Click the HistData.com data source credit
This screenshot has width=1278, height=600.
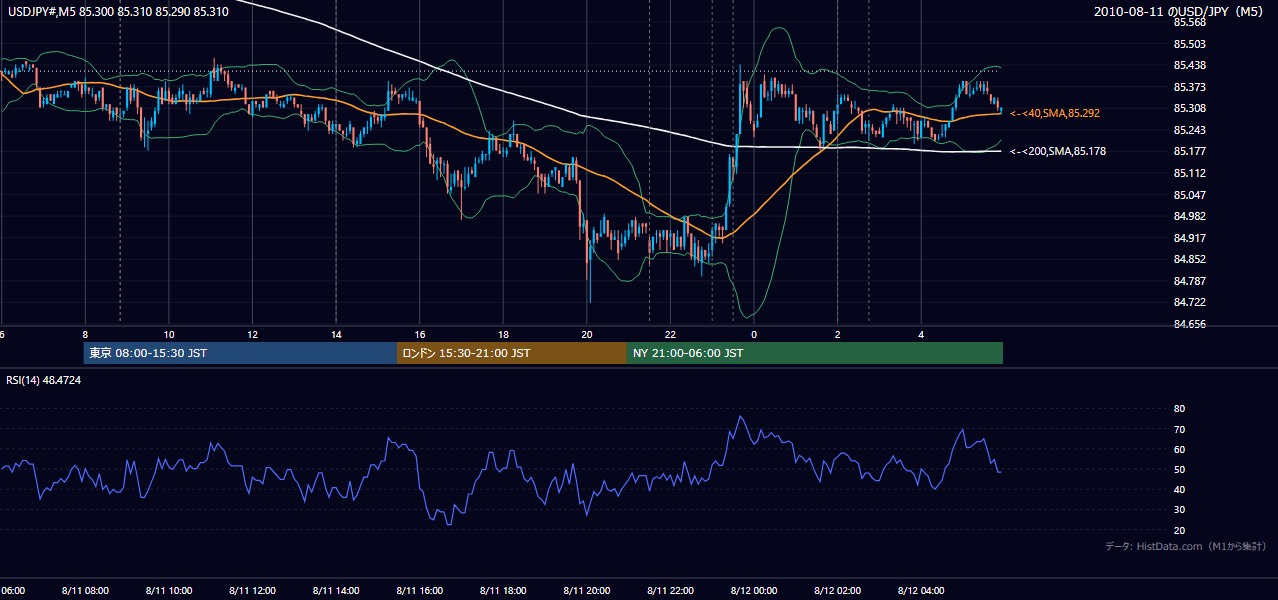(1186, 546)
